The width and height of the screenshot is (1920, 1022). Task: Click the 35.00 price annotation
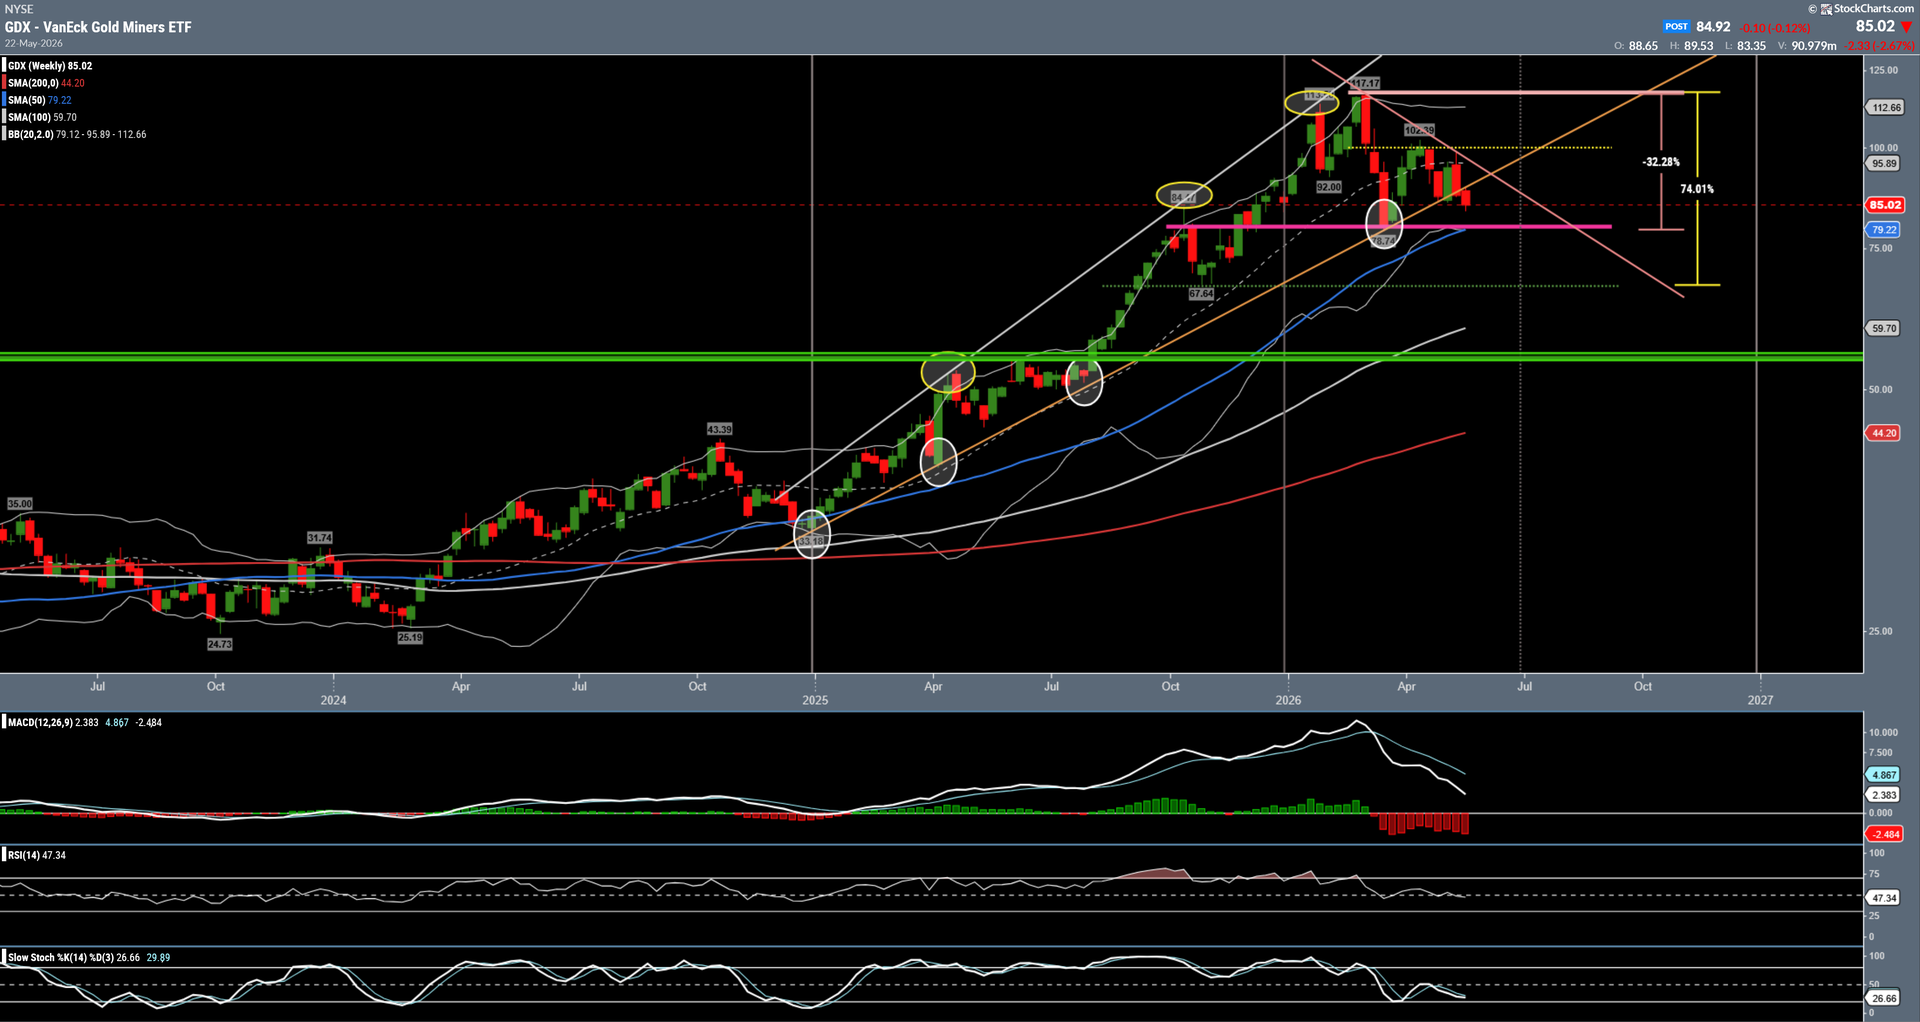[x=20, y=504]
